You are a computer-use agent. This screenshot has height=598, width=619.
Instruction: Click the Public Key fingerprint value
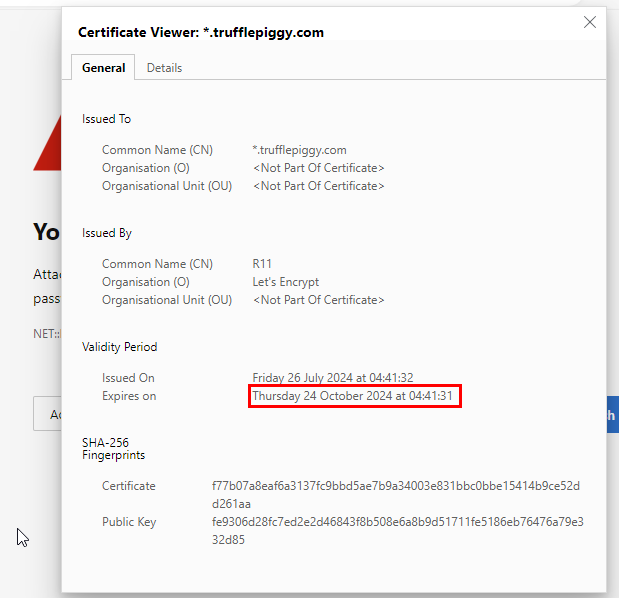(398, 531)
